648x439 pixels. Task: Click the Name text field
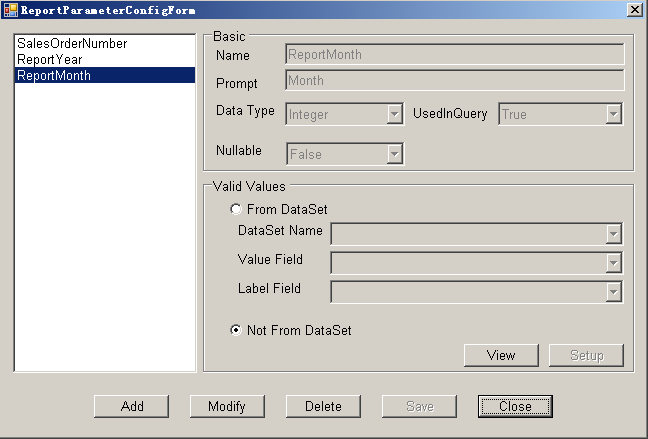click(x=454, y=55)
